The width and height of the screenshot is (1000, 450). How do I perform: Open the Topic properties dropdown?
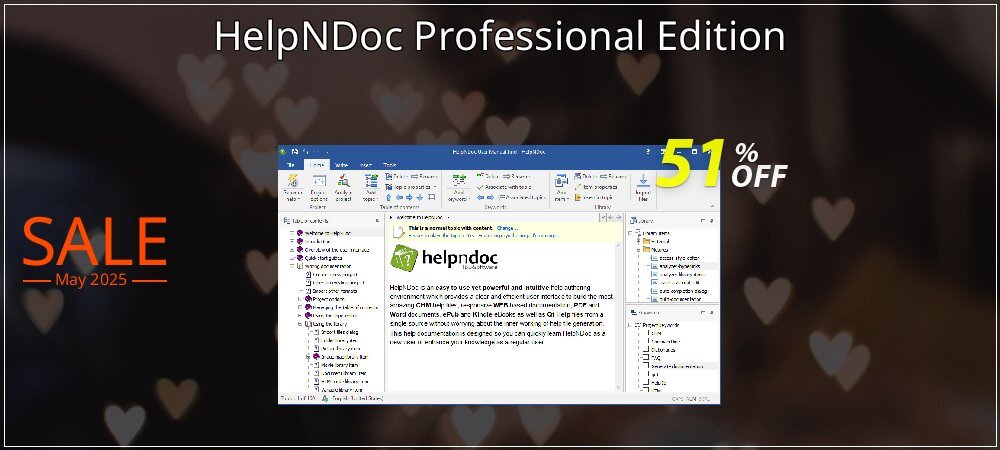click(435, 187)
